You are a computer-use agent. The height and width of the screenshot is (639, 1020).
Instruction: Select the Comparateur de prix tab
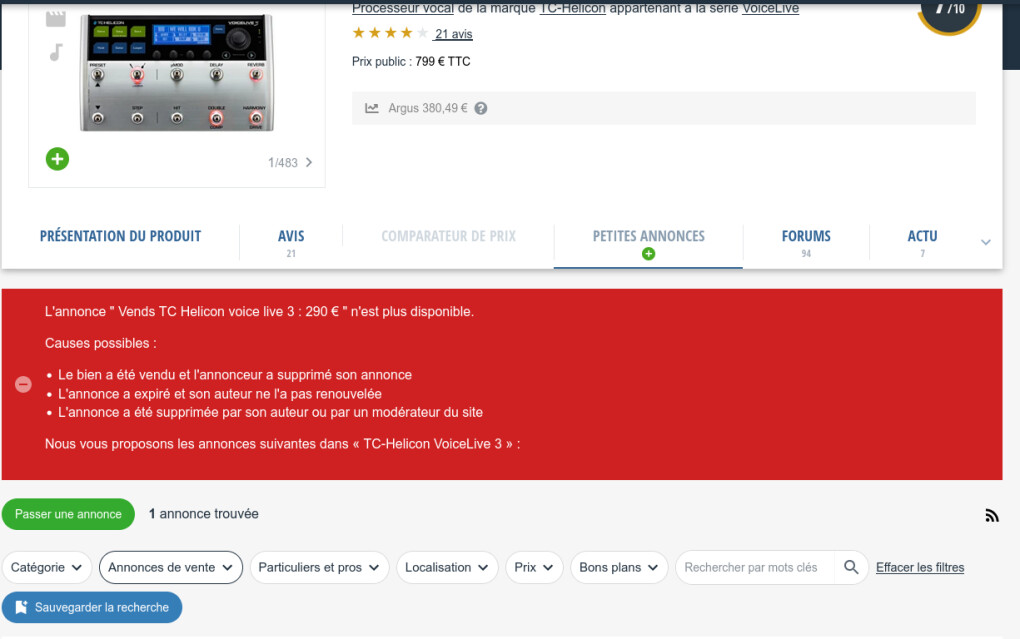448,236
